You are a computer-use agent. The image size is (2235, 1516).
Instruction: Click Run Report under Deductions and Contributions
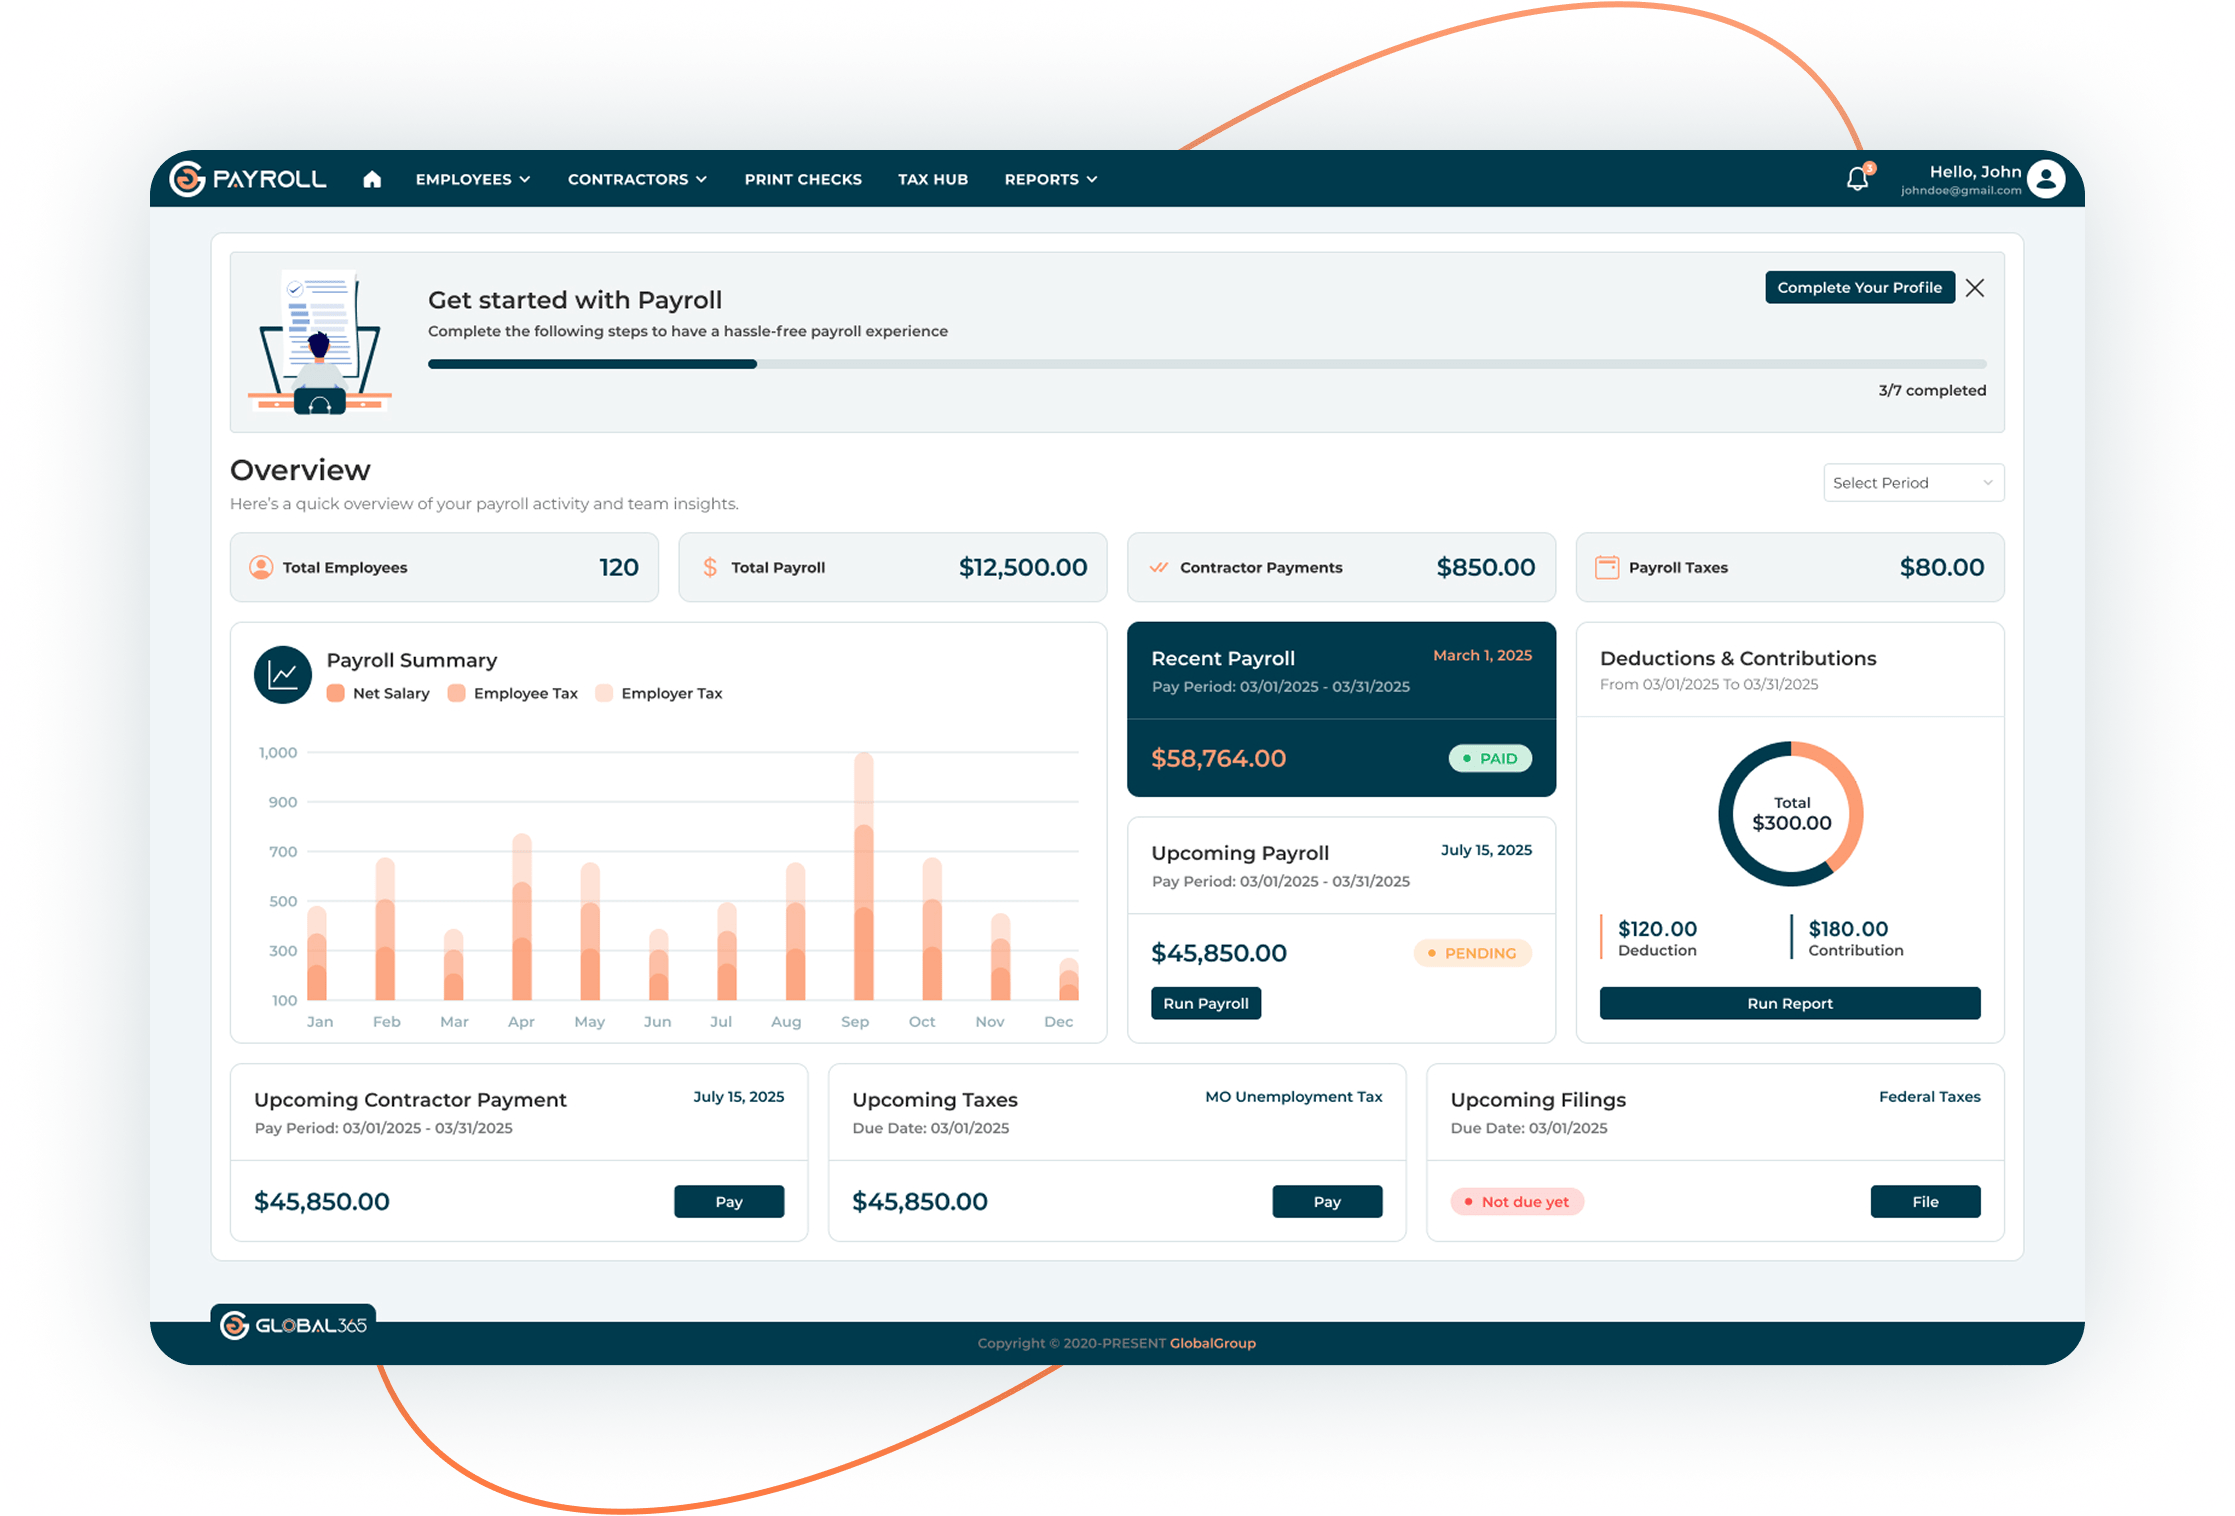(x=1789, y=1003)
